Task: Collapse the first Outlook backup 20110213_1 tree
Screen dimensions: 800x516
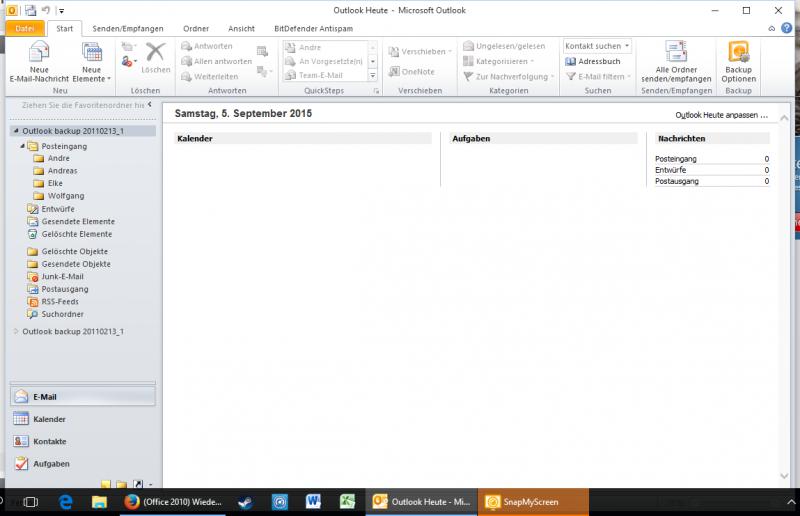Action: (16, 131)
